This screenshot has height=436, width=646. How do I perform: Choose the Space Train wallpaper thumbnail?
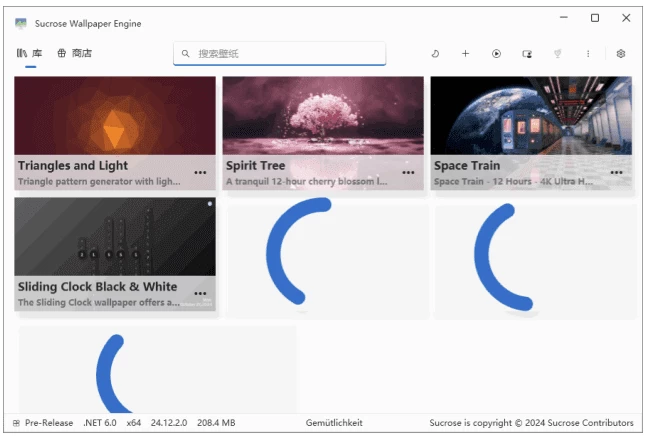click(530, 115)
